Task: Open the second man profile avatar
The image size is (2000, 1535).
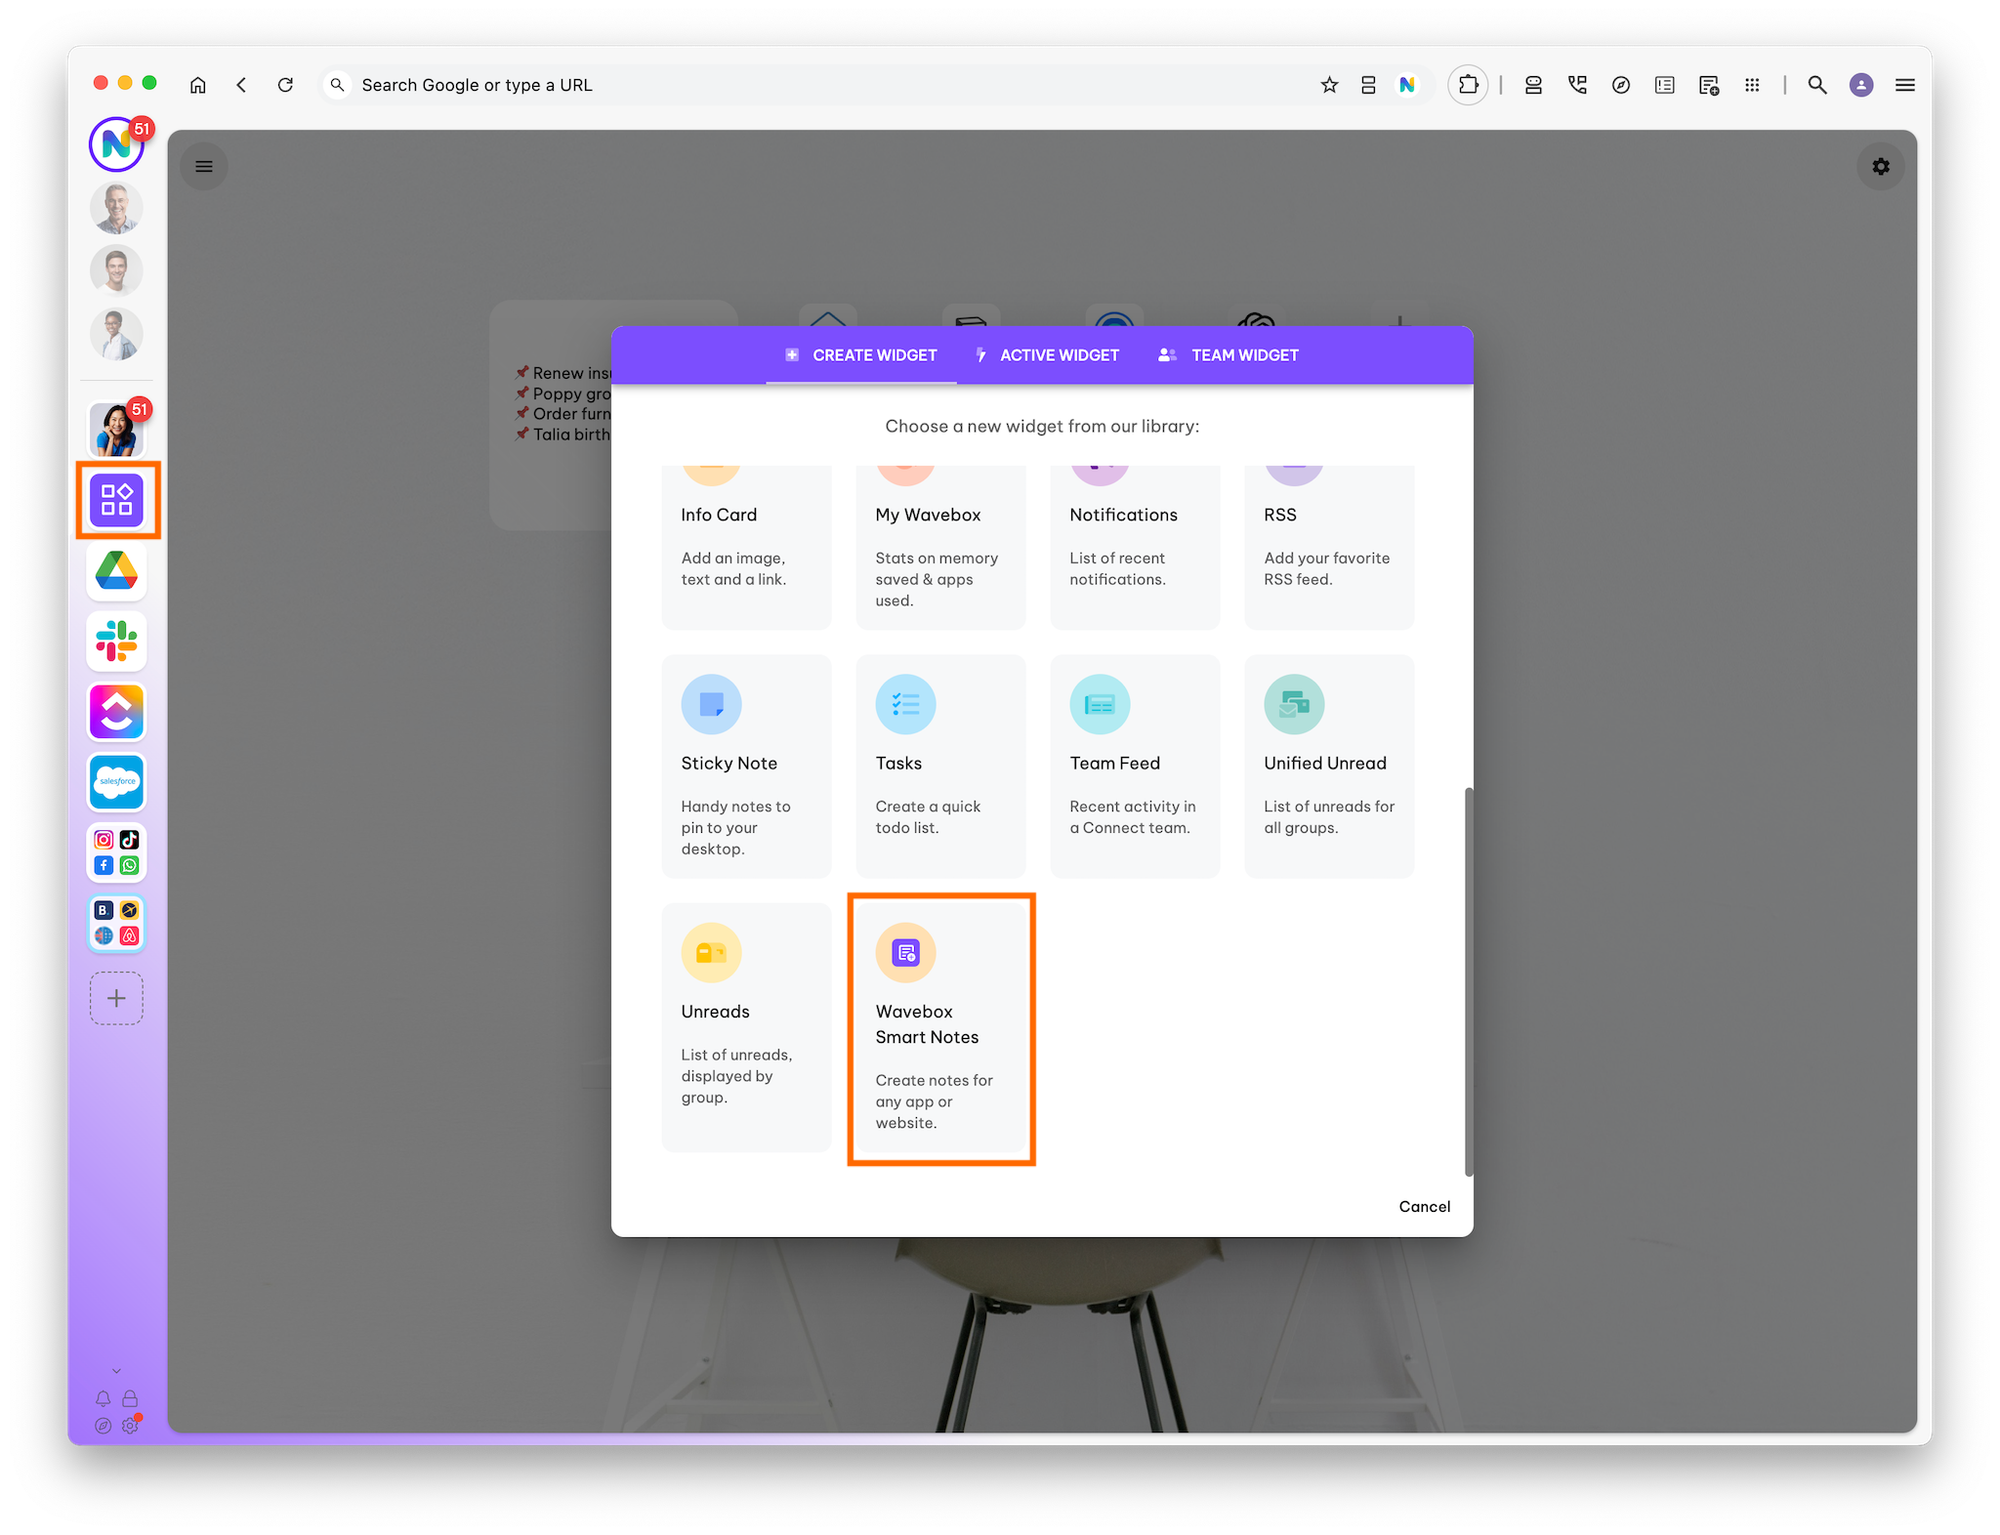Action: point(116,271)
